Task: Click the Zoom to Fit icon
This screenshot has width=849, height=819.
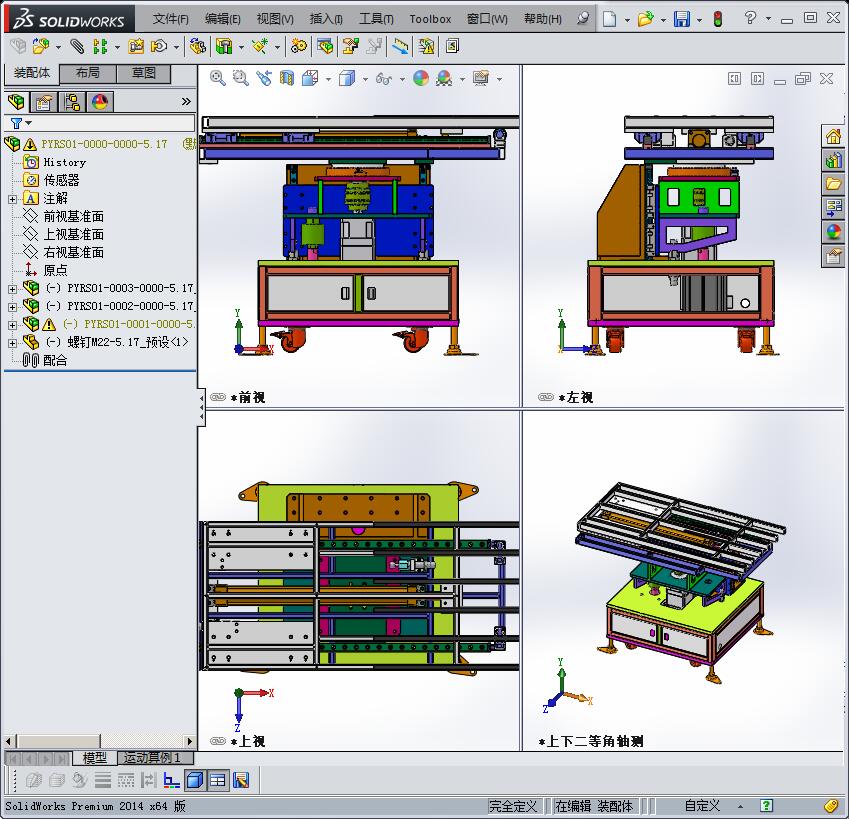Action: point(218,78)
